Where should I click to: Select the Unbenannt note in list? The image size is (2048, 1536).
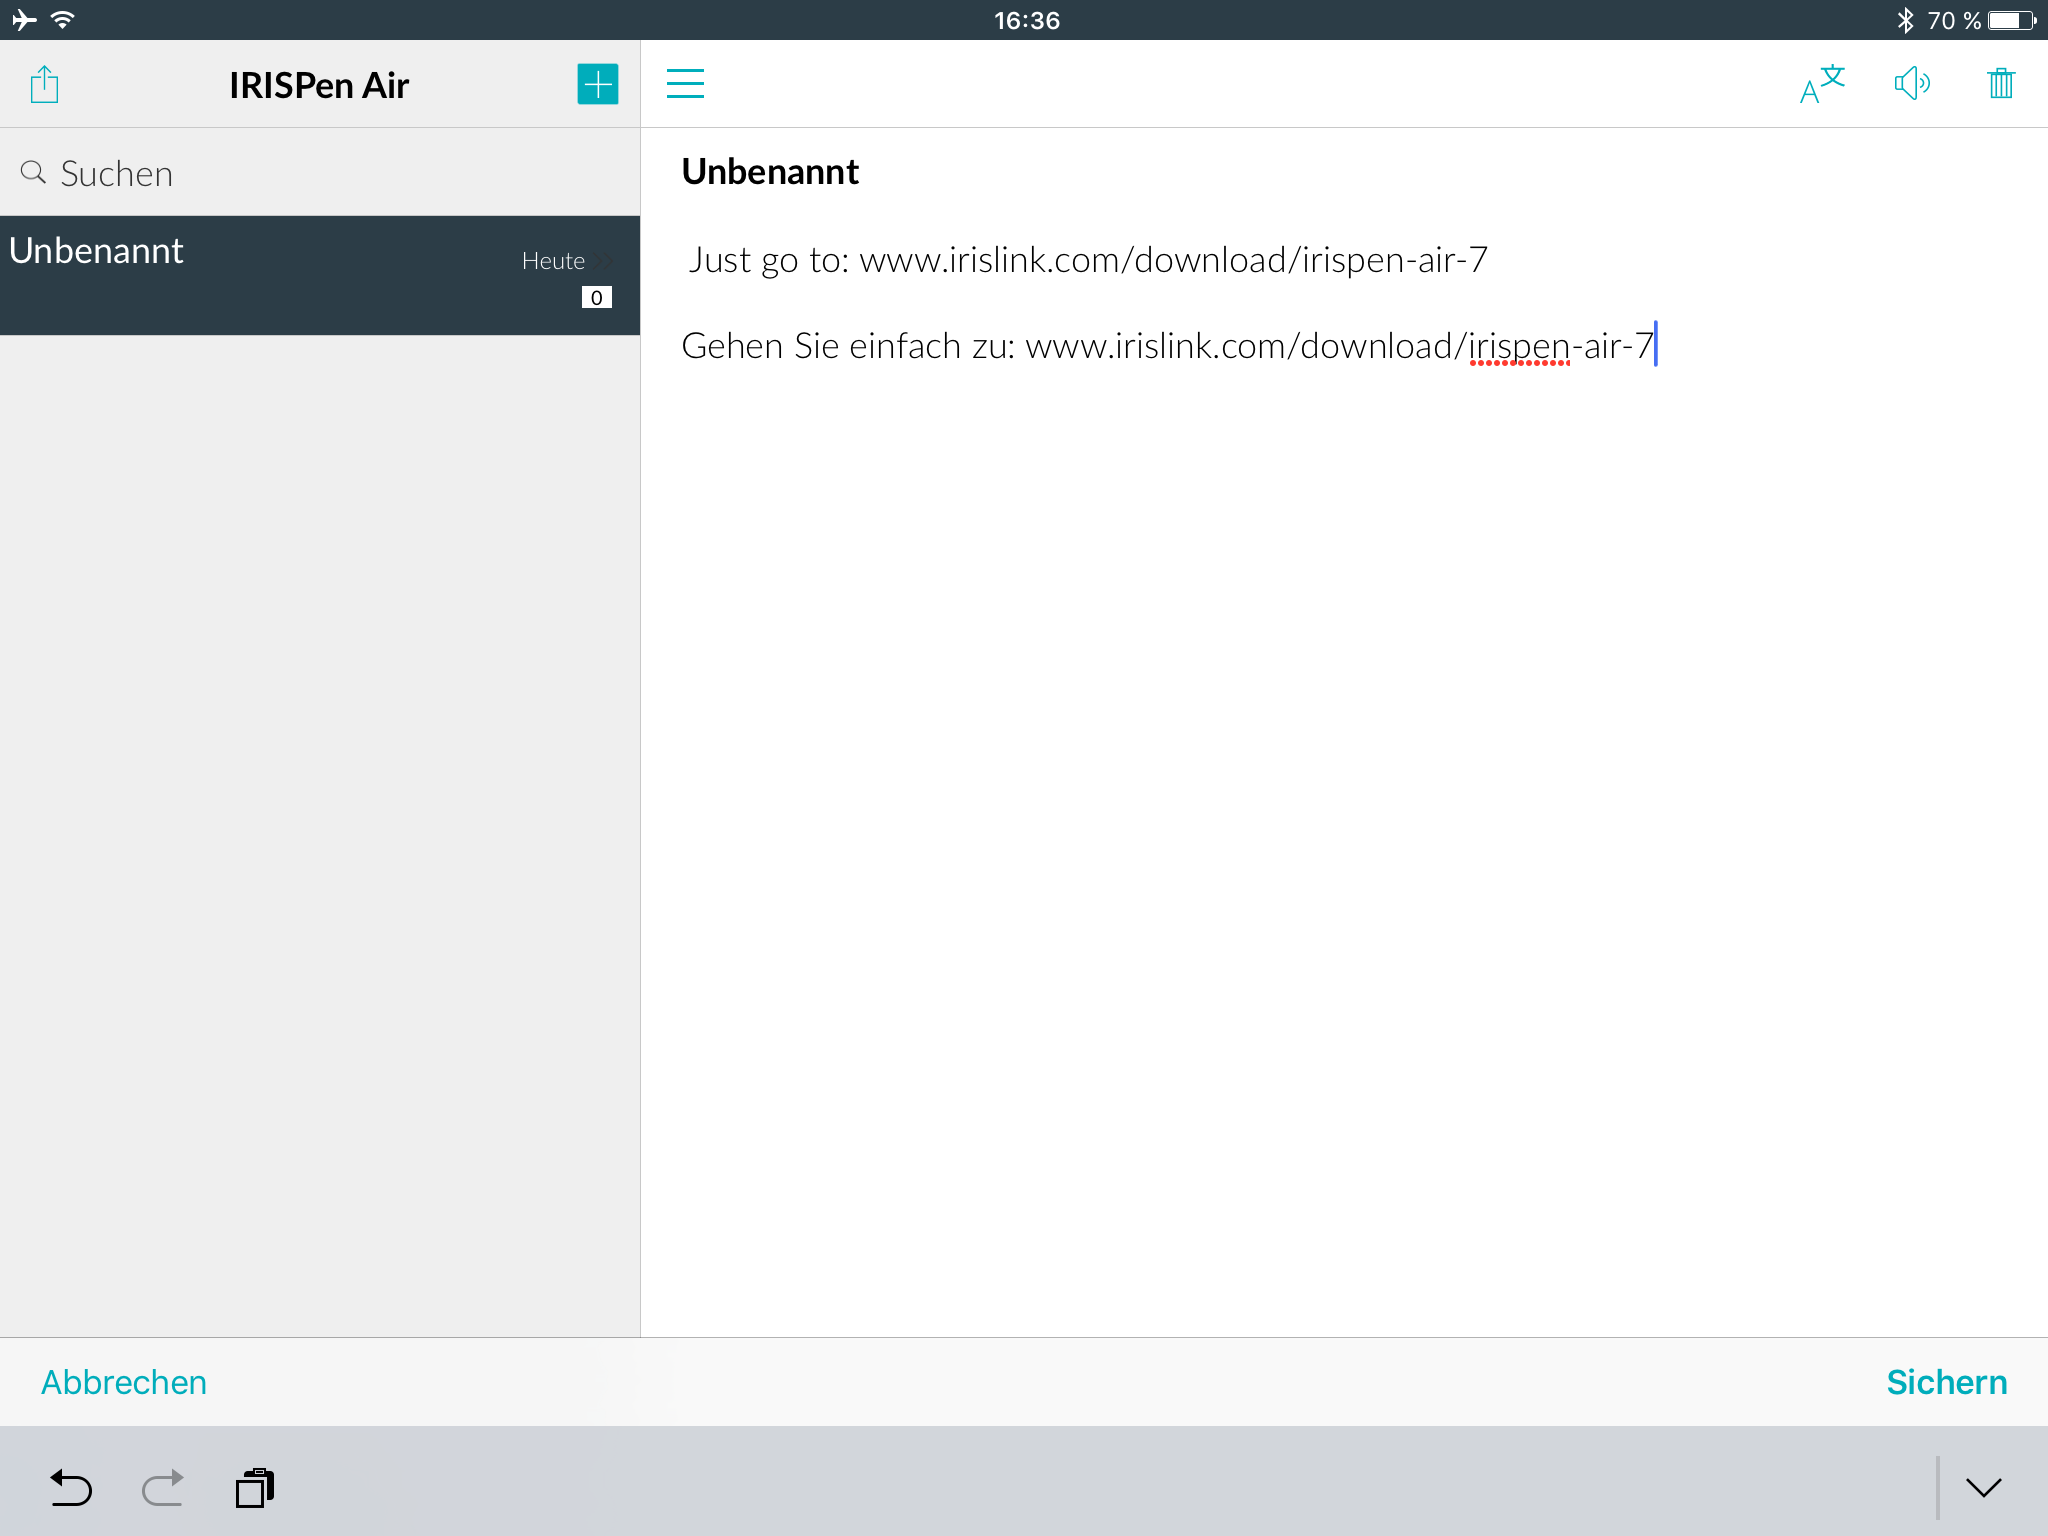tap(320, 275)
